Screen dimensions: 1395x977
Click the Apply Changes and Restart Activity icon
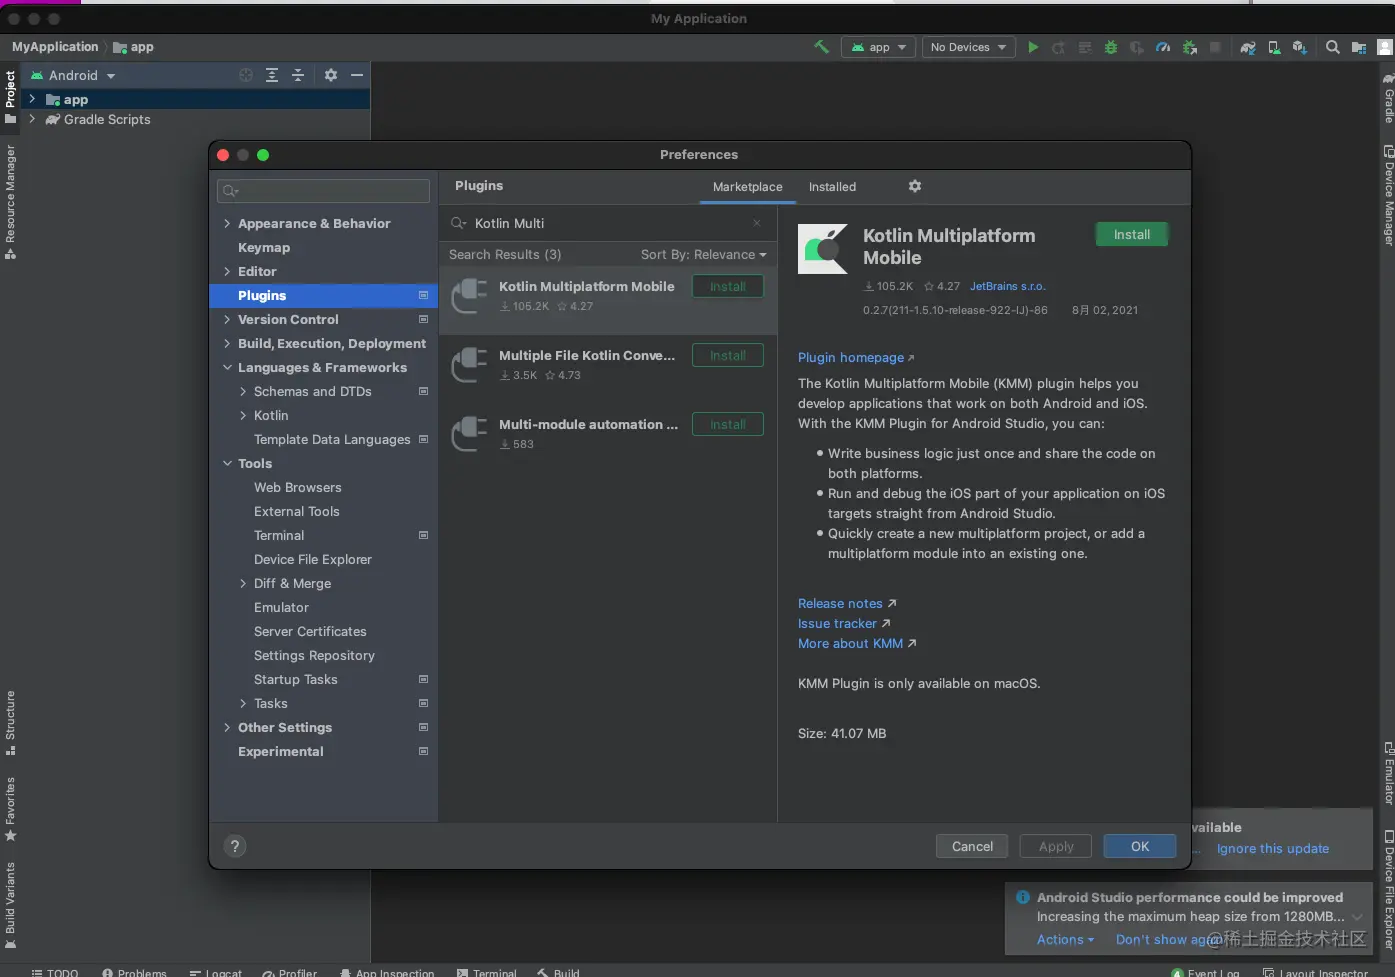point(1059,47)
